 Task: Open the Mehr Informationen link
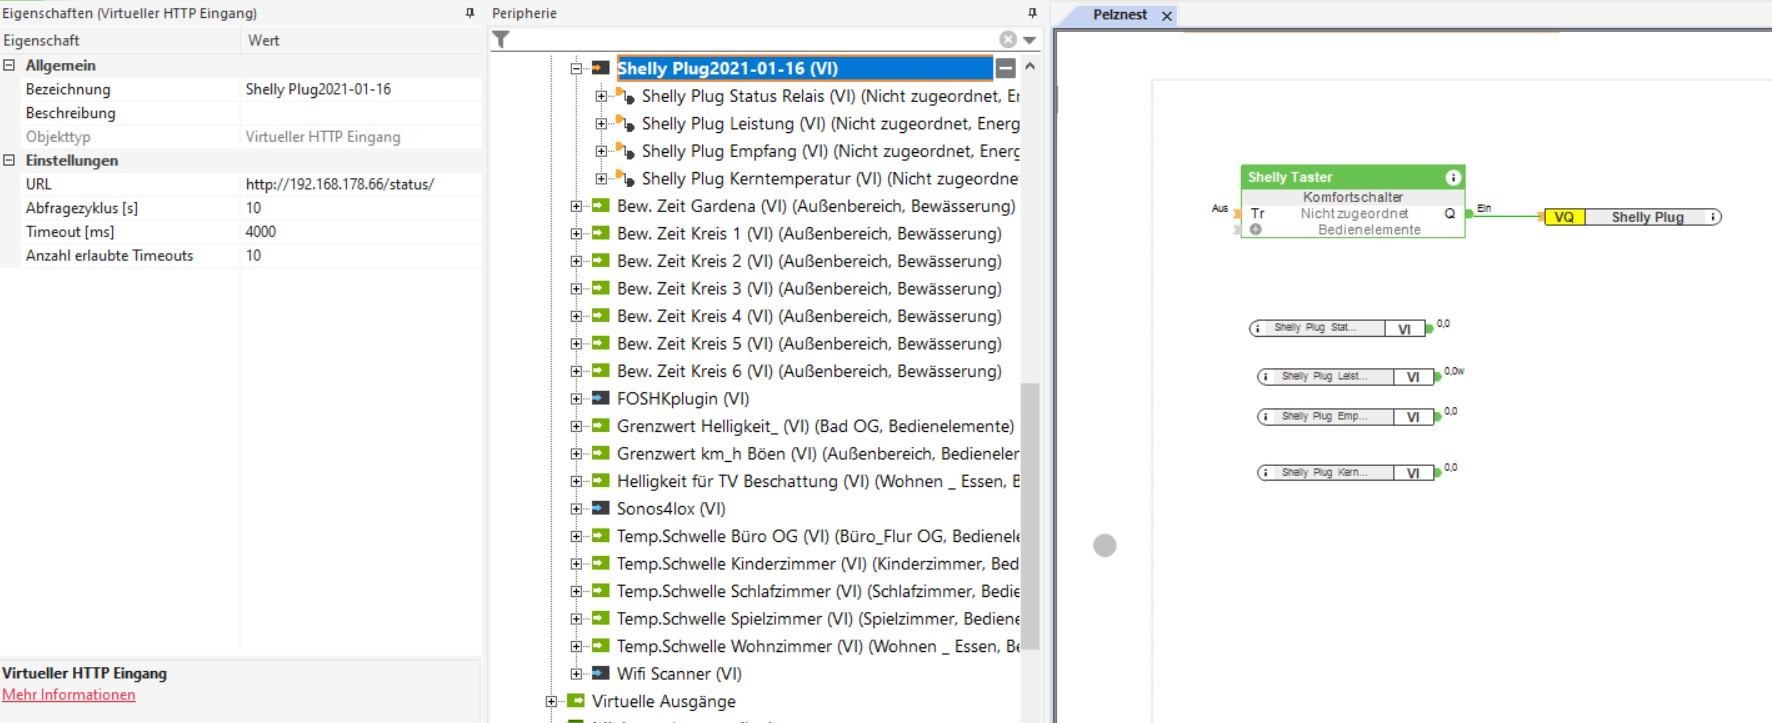[x=68, y=695]
